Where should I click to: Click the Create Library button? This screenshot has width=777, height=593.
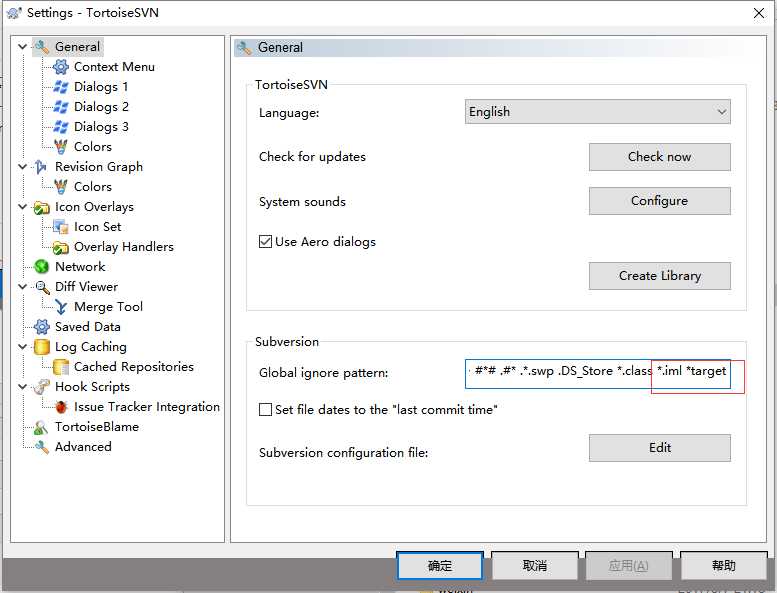point(660,276)
